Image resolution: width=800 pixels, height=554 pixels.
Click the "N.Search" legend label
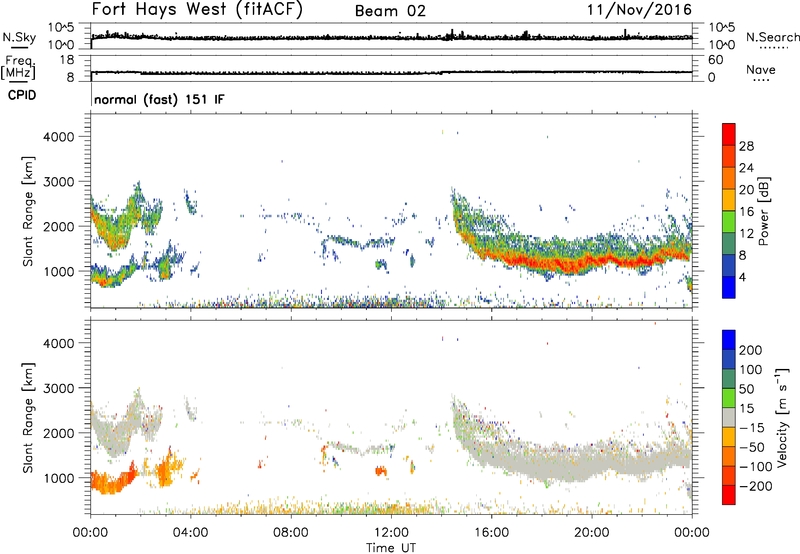tap(772, 37)
